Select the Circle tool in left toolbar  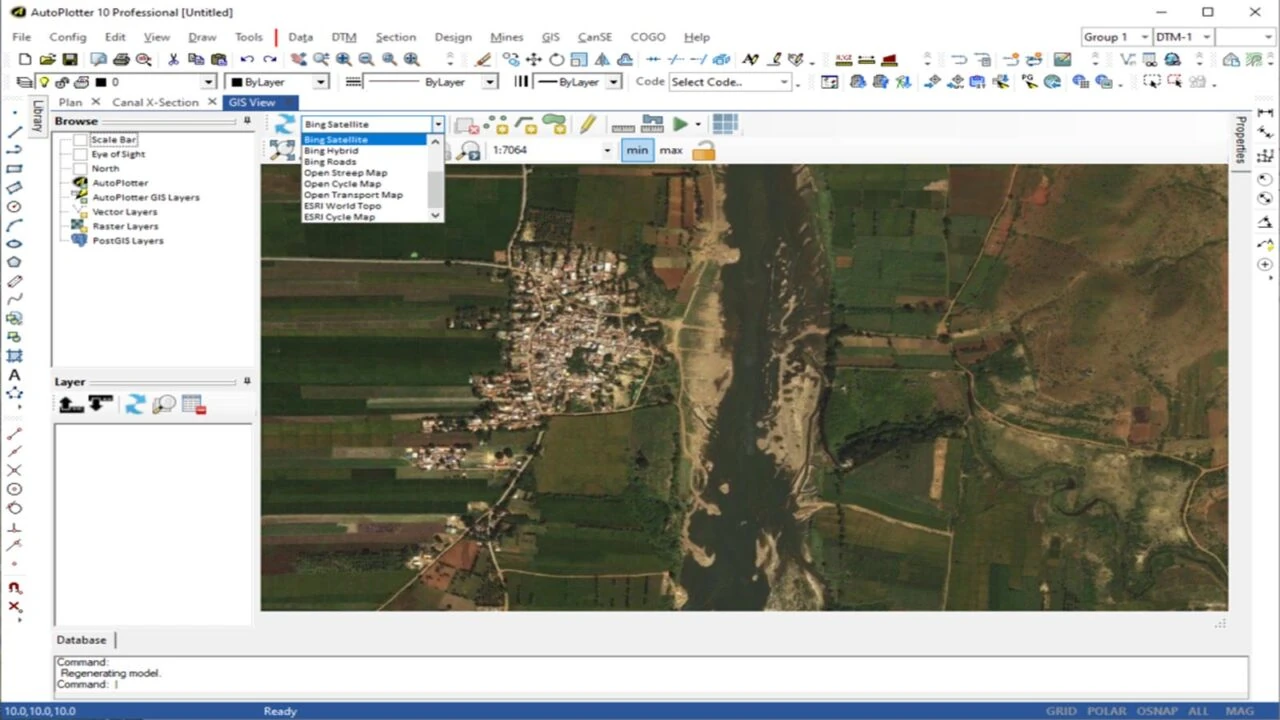click(15, 206)
